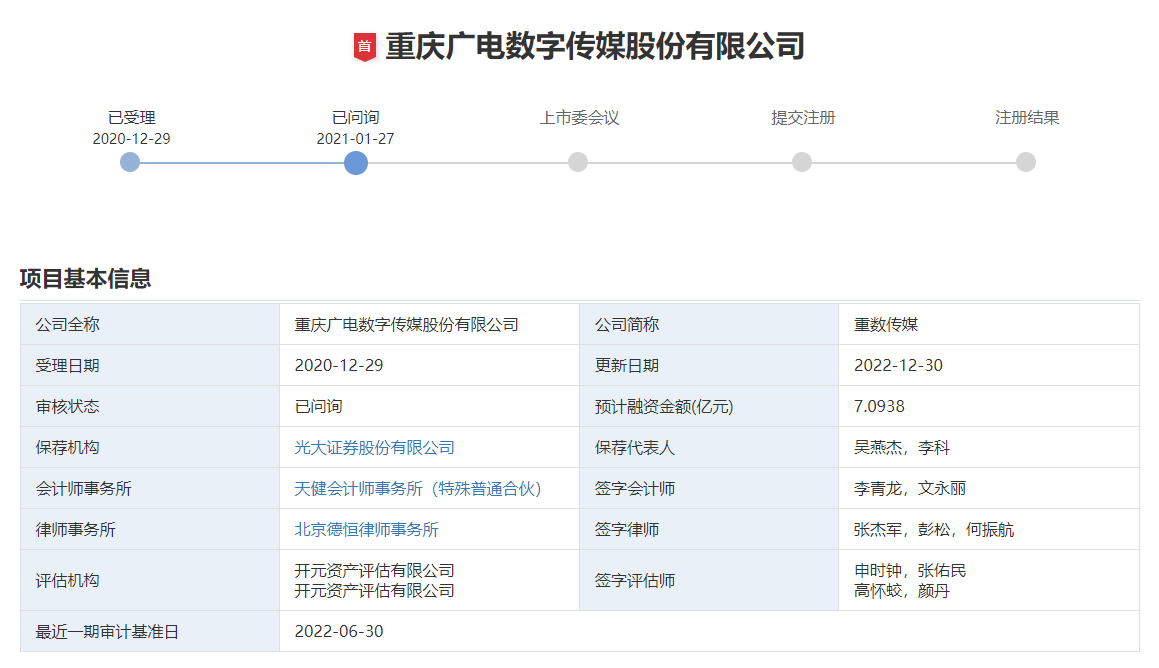Click the 保荐机构 table label

pyautogui.click(x=67, y=448)
